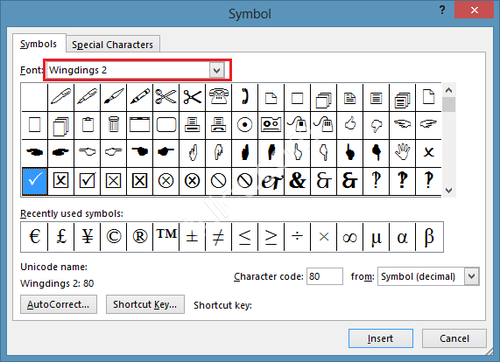Pick the telephone symbol in grid

219,97
